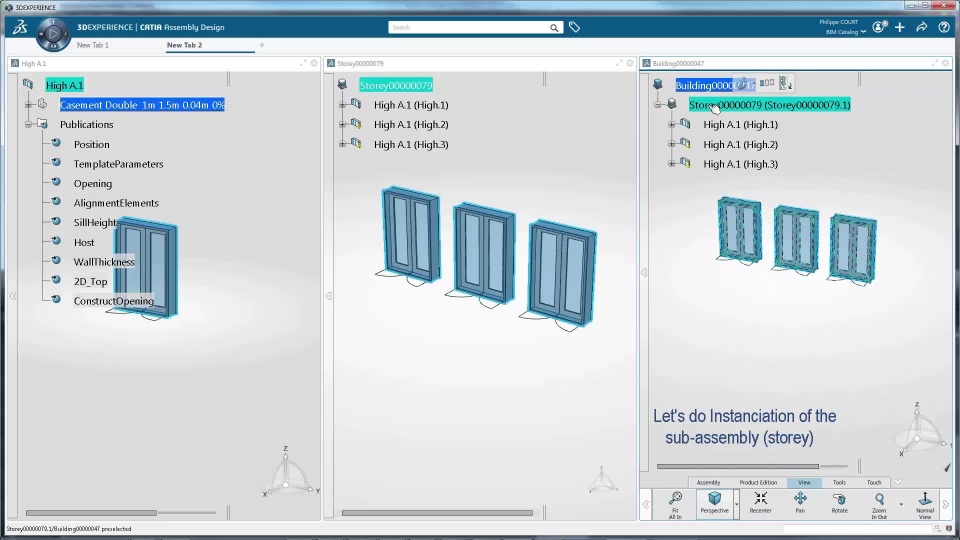Select the ConstructOpening publication
Viewport: 960px width, 540px height.
click(114, 301)
